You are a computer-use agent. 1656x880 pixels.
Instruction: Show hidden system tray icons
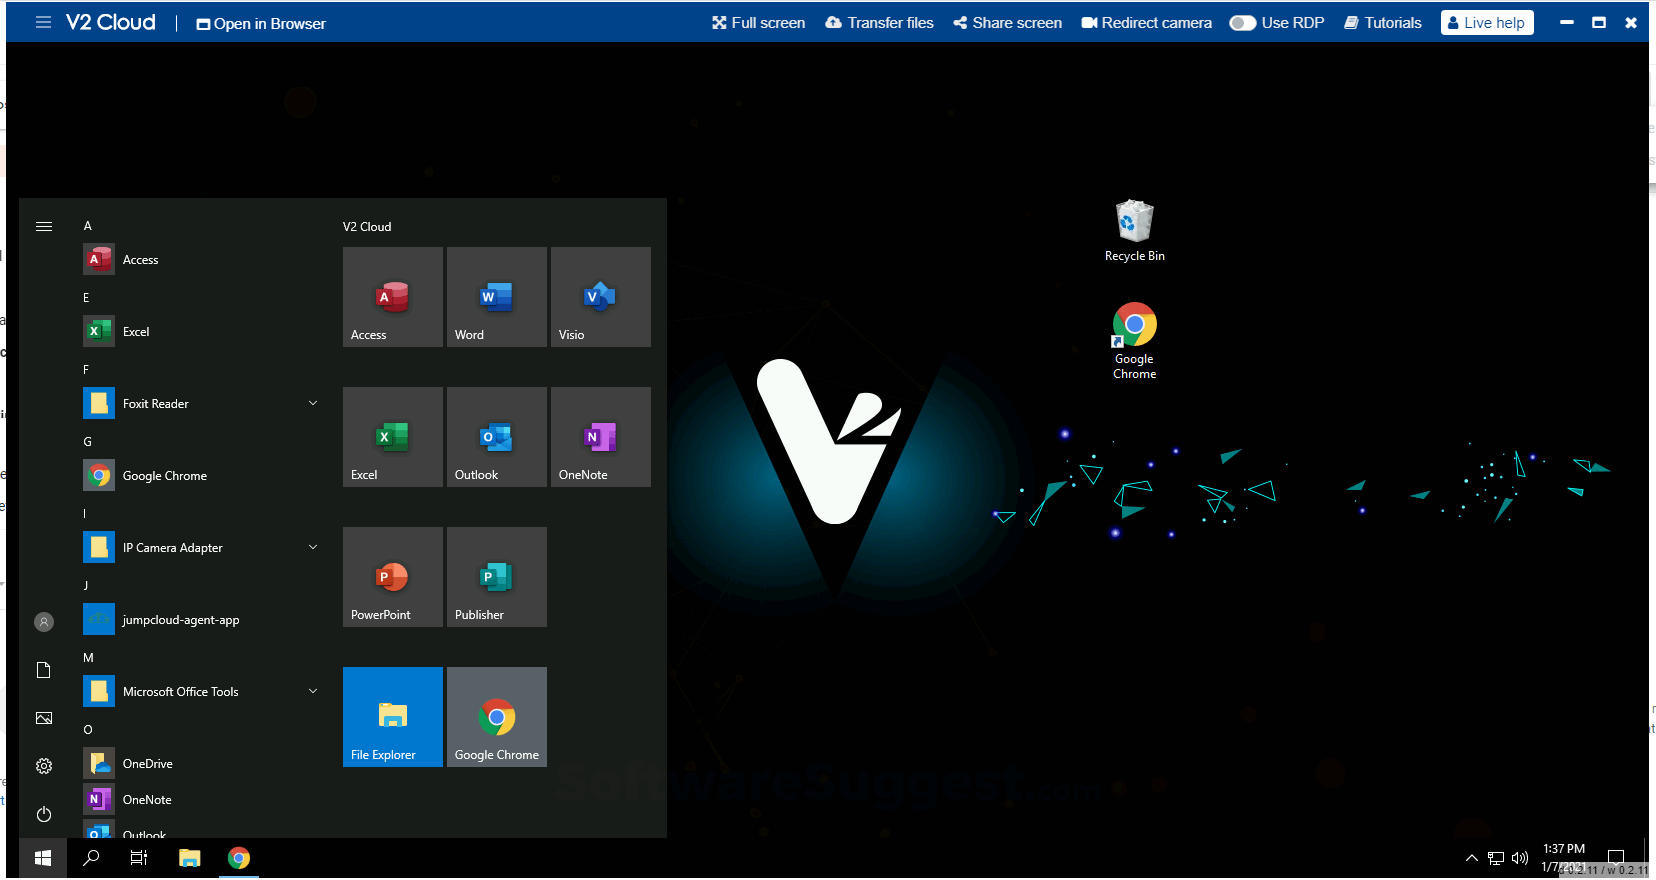coord(1472,858)
